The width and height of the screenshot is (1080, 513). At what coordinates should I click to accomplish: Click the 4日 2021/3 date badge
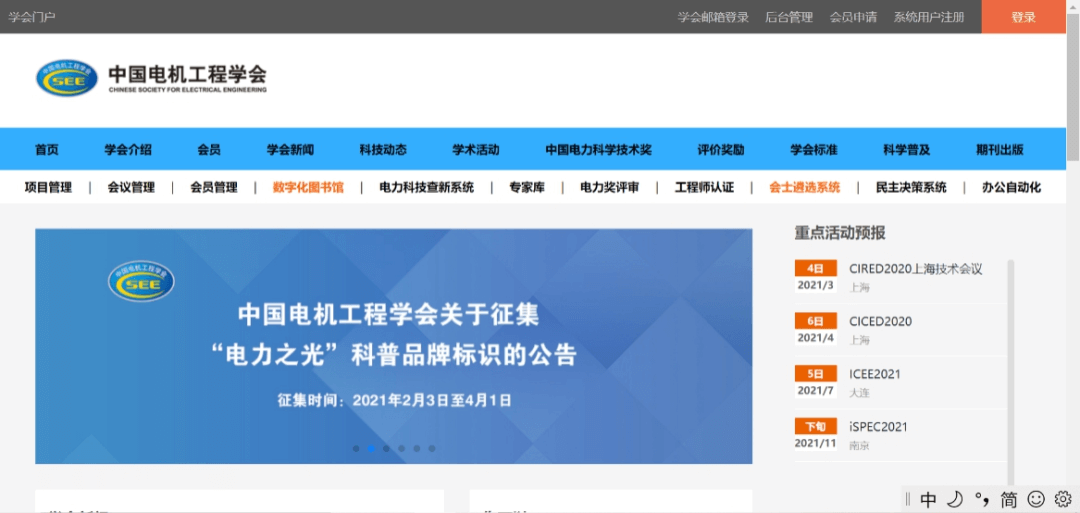pos(816,276)
